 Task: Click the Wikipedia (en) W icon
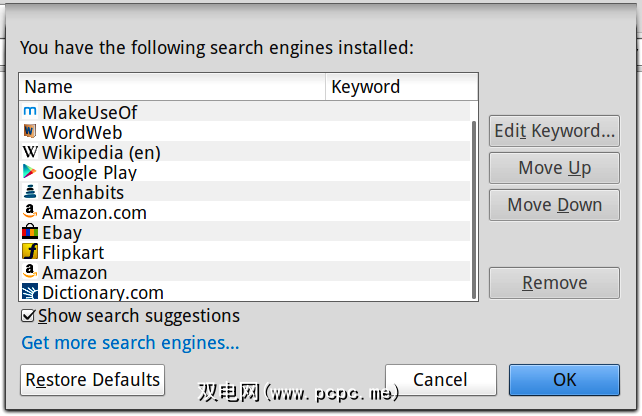(x=30, y=152)
